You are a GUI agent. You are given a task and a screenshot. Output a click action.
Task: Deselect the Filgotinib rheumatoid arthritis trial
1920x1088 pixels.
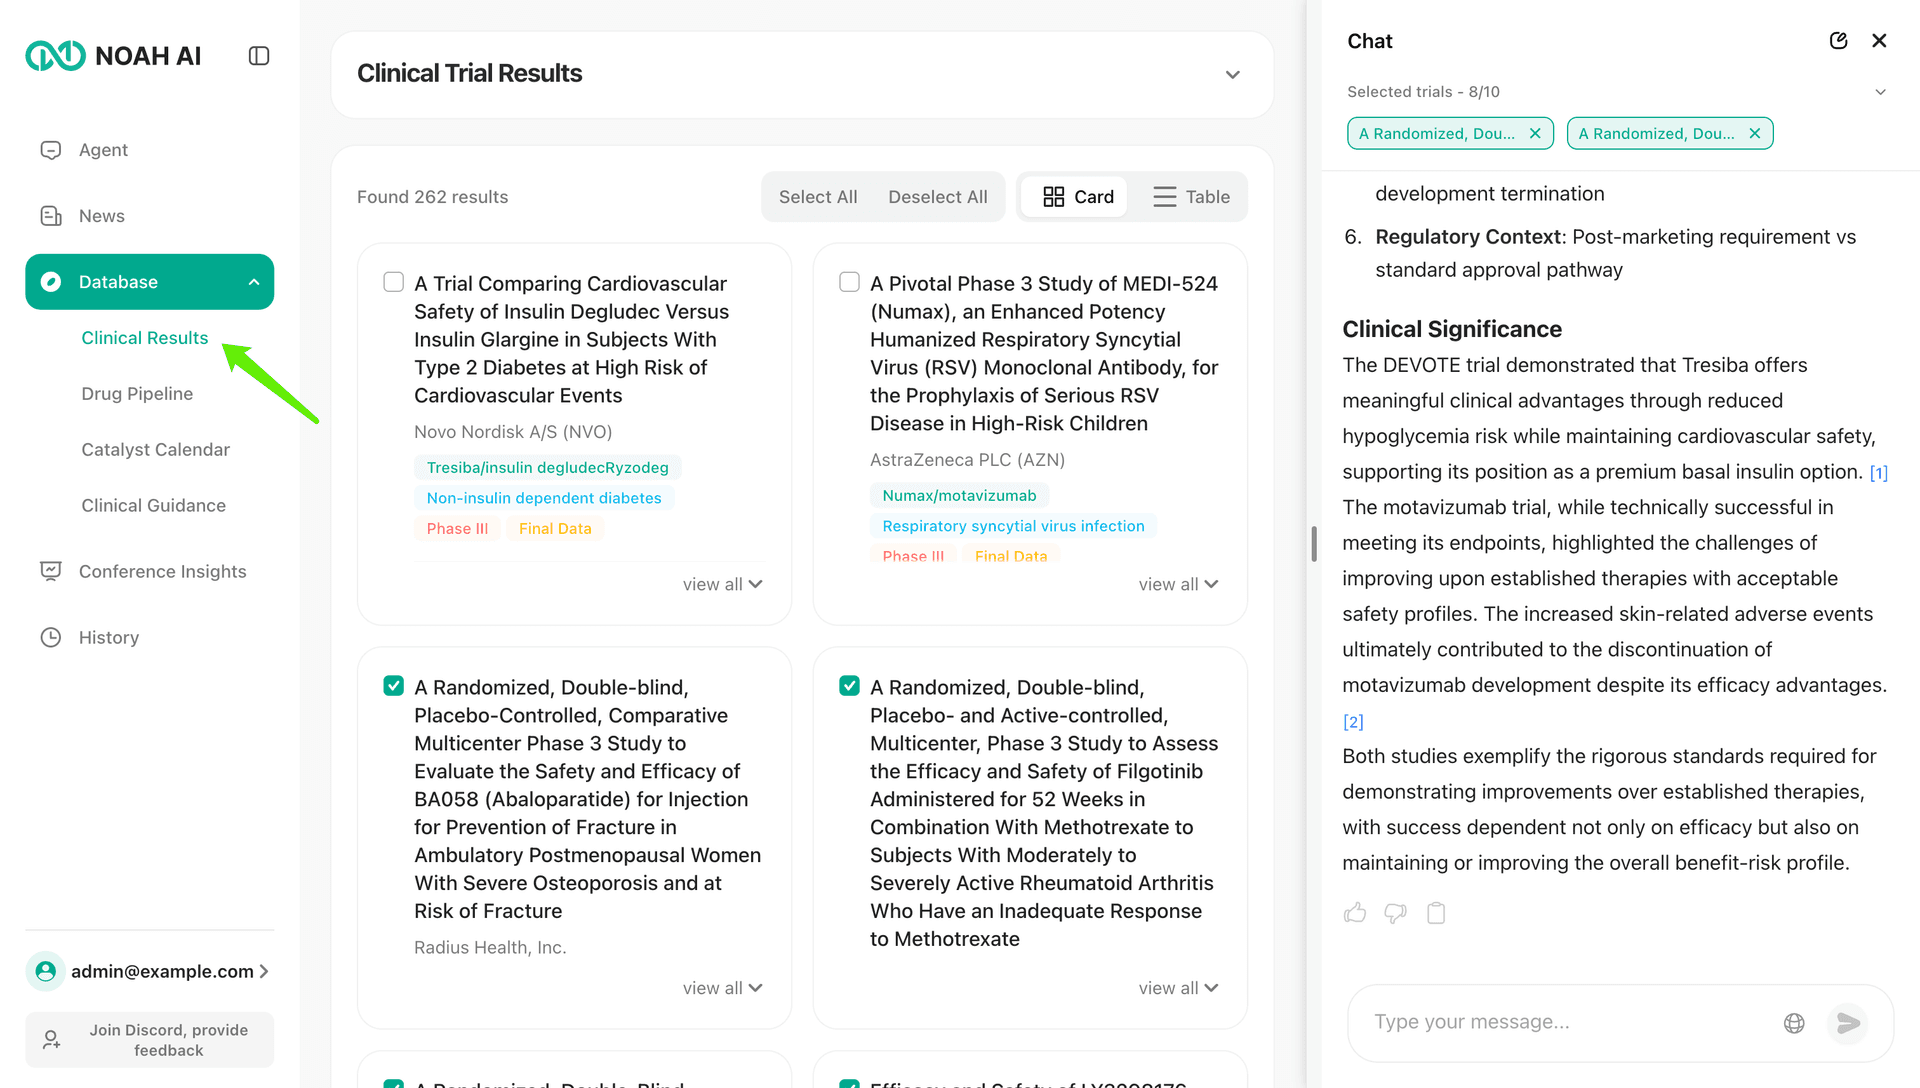[849, 685]
